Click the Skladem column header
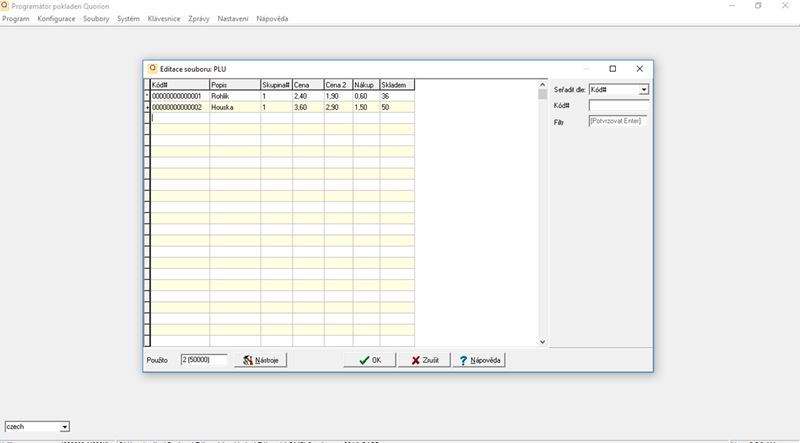 [x=396, y=85]
